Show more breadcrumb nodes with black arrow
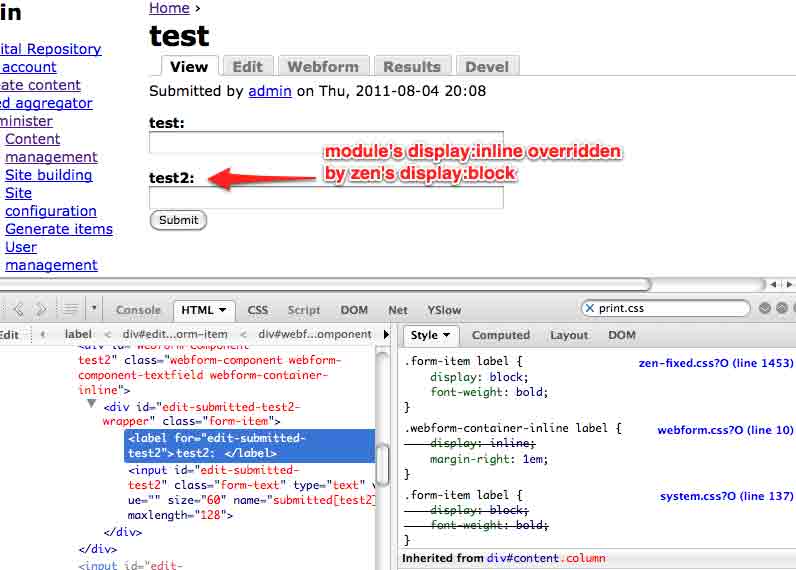Viewport: 796px width, 570px height. (x=387, y=334)
